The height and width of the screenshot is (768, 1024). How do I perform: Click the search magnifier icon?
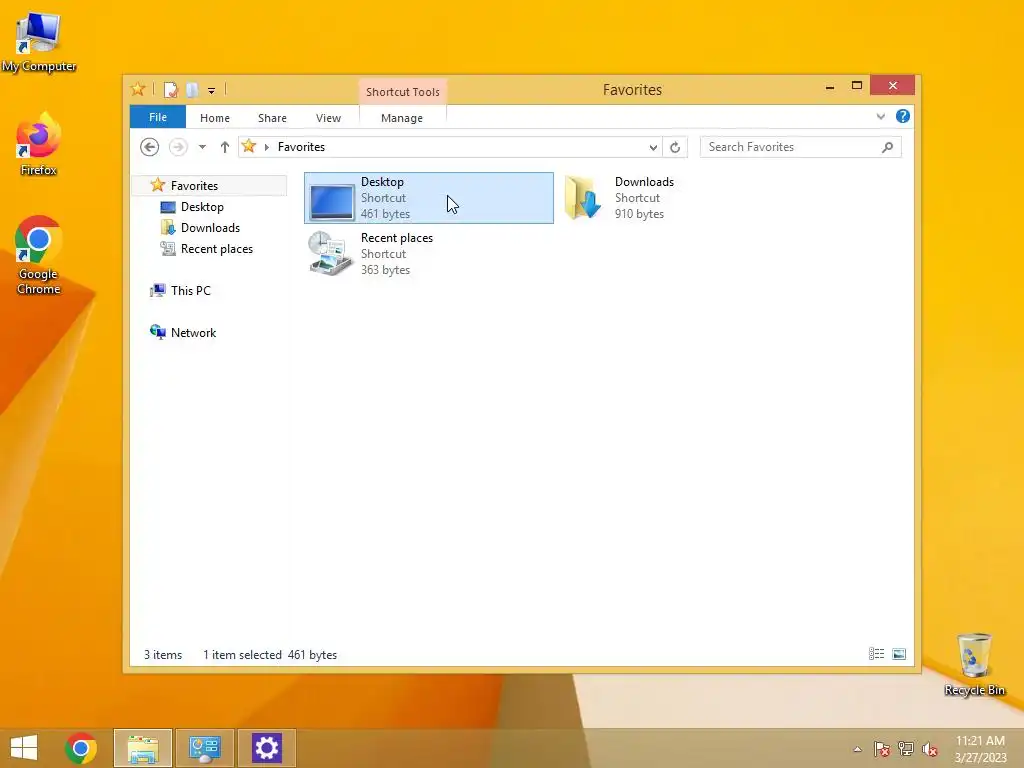point(888,148)
